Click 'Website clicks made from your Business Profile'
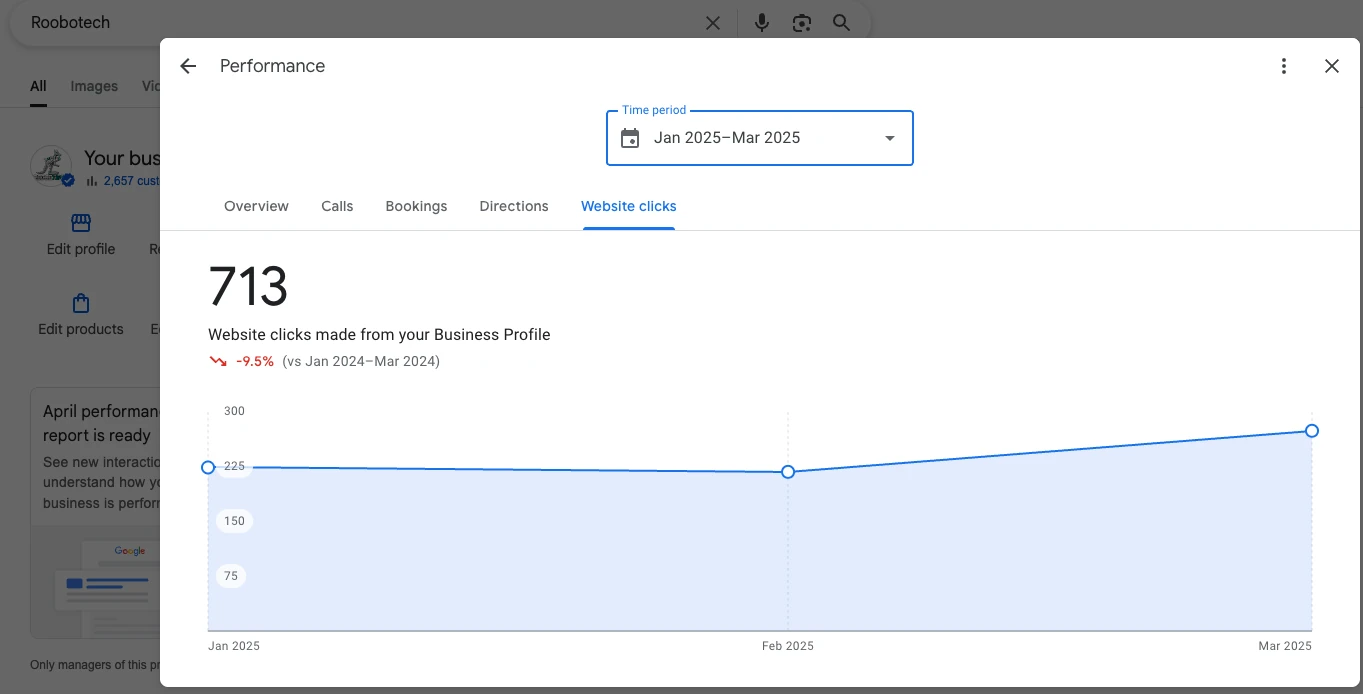Viewport: 1363px width, 694px height. (x=379, y=335)
